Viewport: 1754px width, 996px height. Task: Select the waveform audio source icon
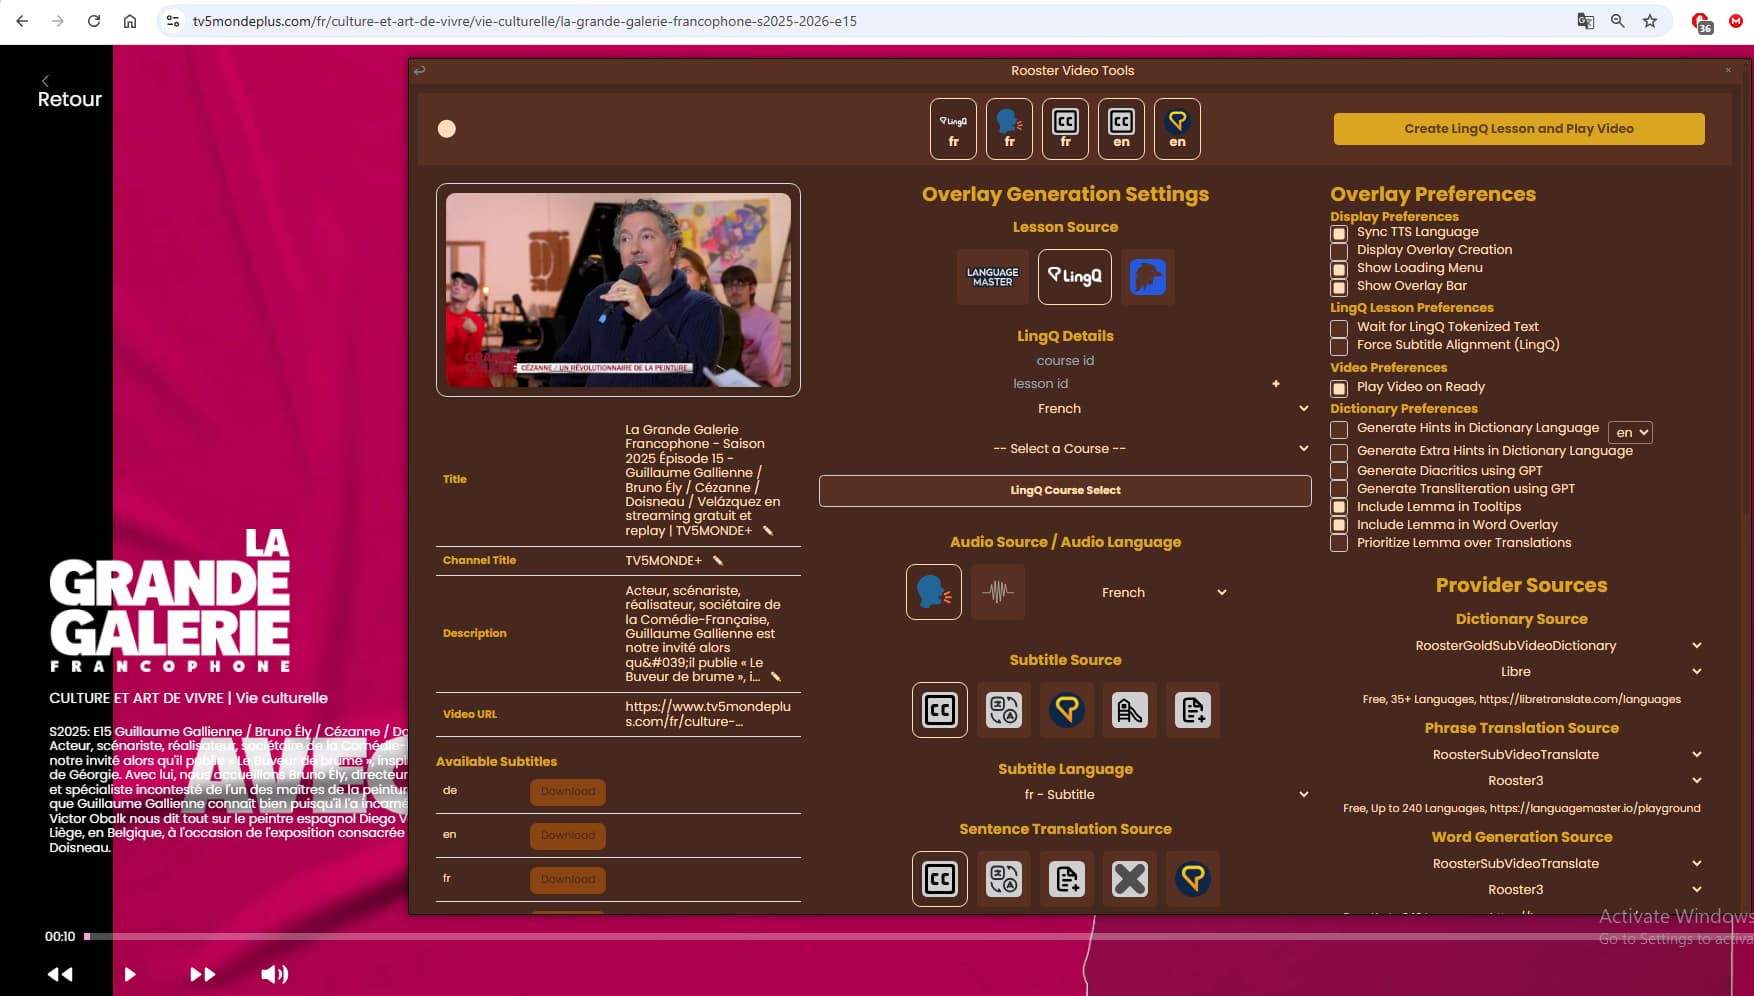coord(997,592)
